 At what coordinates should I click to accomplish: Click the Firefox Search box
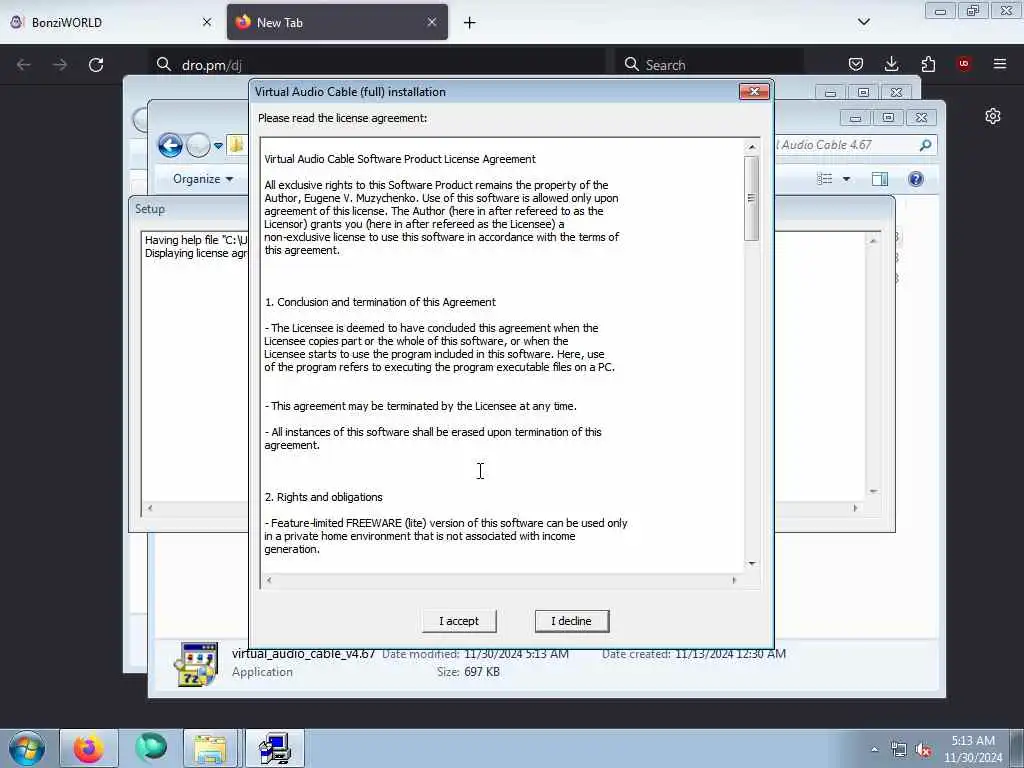coord(709,65)
